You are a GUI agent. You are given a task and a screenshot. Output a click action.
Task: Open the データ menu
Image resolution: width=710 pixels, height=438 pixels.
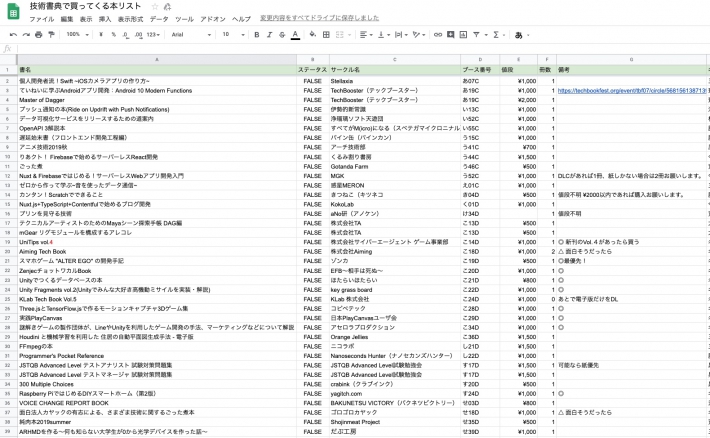tap(159, 19)
